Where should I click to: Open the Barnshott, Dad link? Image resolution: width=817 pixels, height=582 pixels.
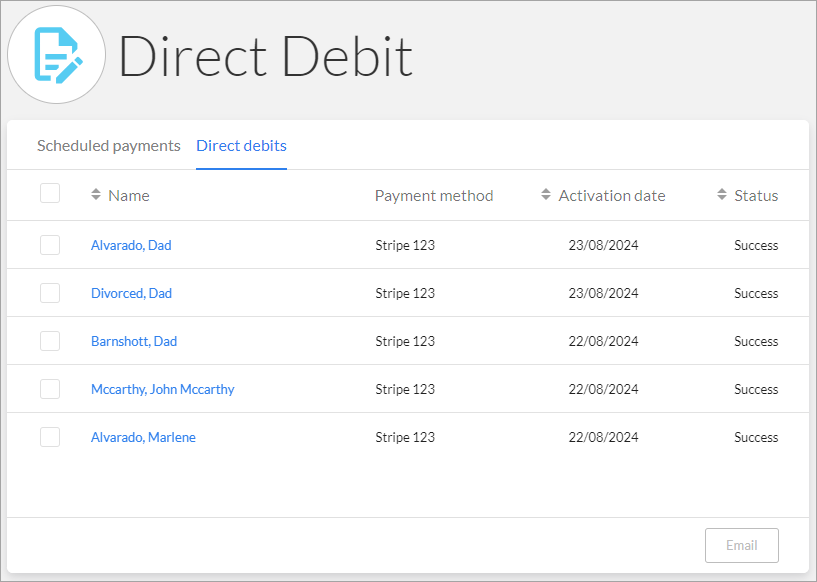[134, 341]
